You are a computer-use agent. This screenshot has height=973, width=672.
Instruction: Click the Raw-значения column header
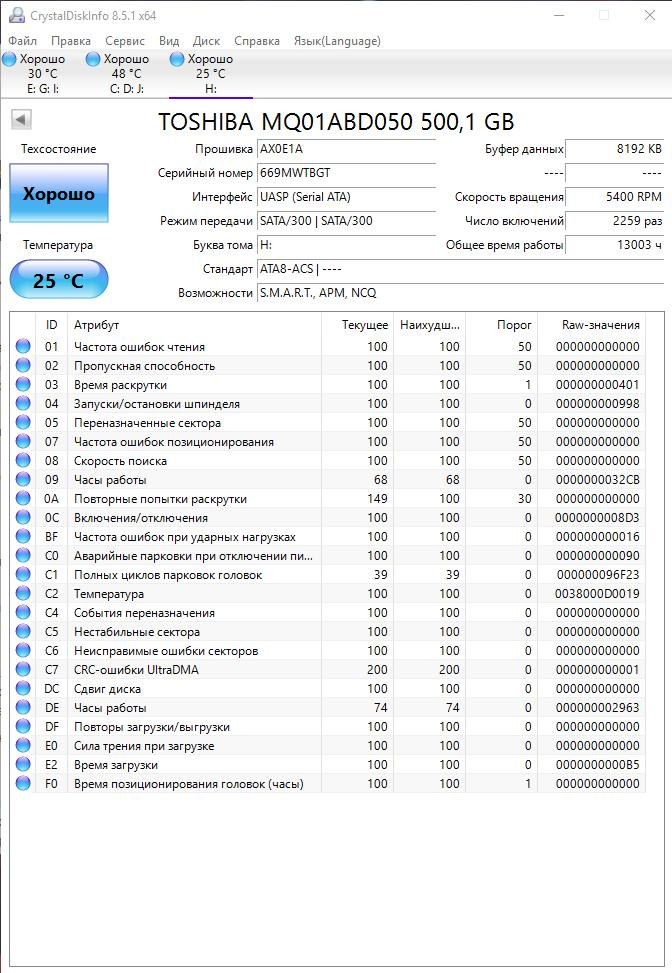pyautogui.click(x=589, y=325)
